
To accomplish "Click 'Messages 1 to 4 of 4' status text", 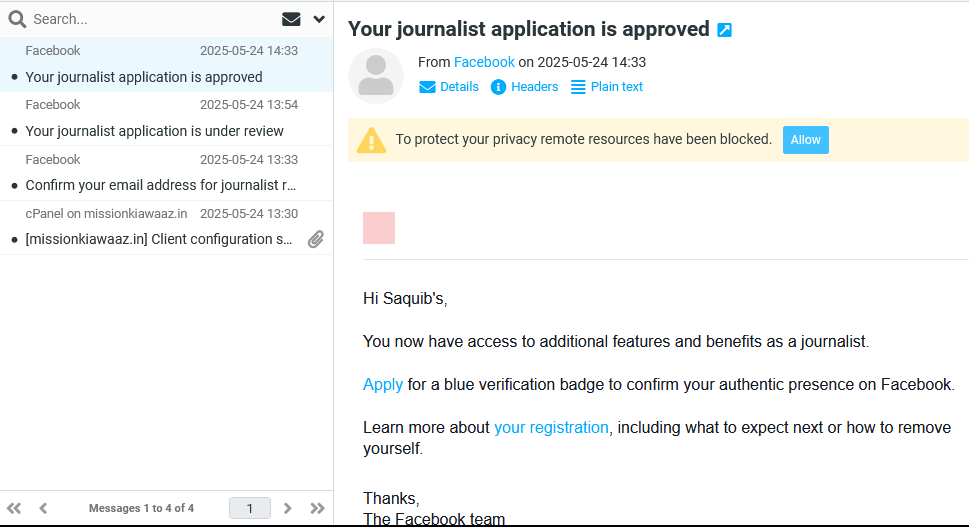I will click(x=142, y=508).
